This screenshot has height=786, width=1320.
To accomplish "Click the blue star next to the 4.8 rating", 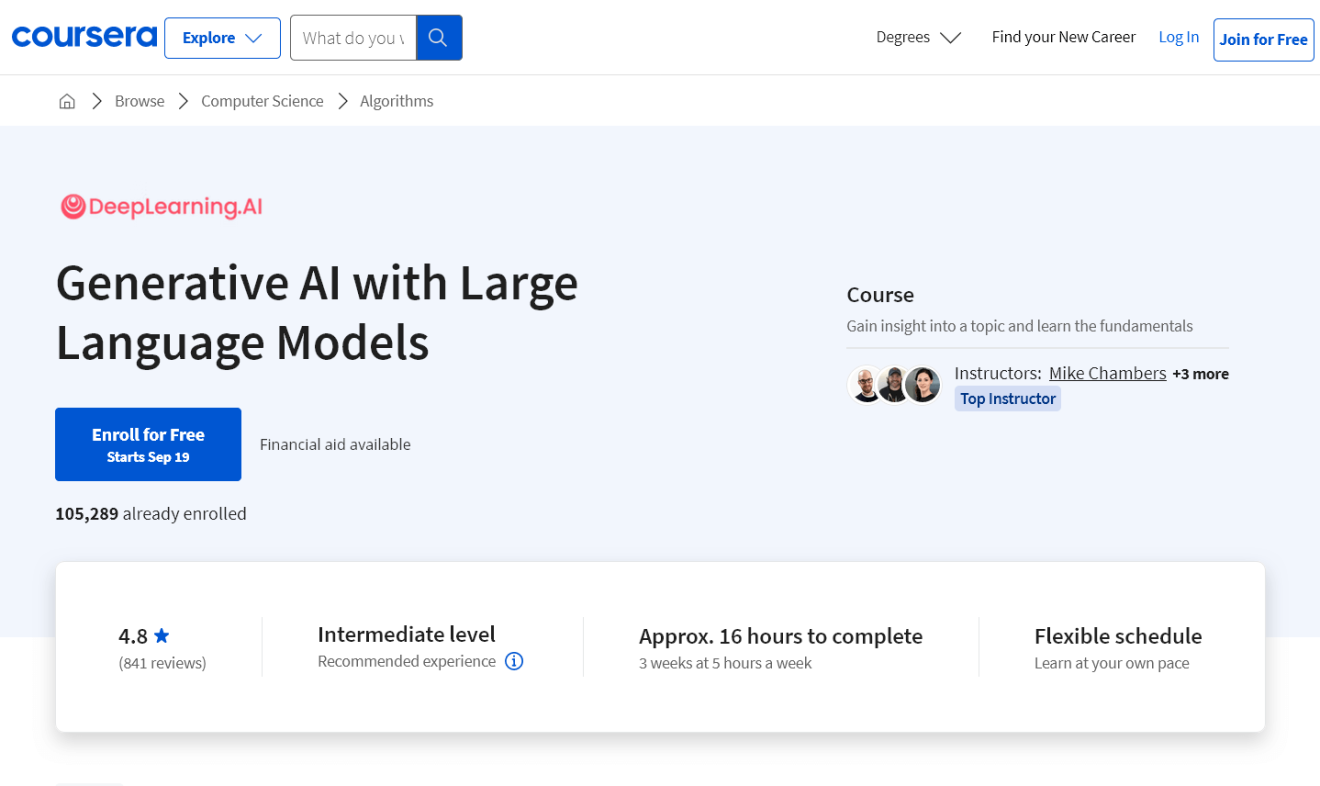I will [162, 635].
